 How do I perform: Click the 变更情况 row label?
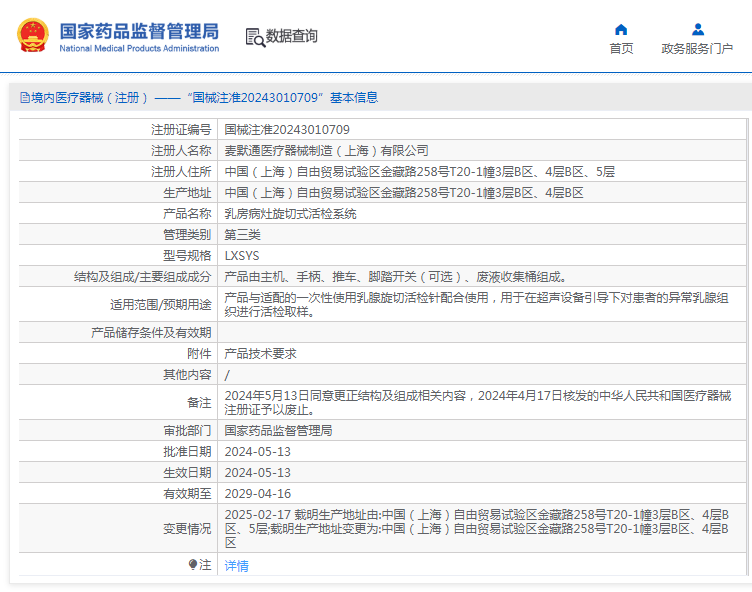coord(187,528)
